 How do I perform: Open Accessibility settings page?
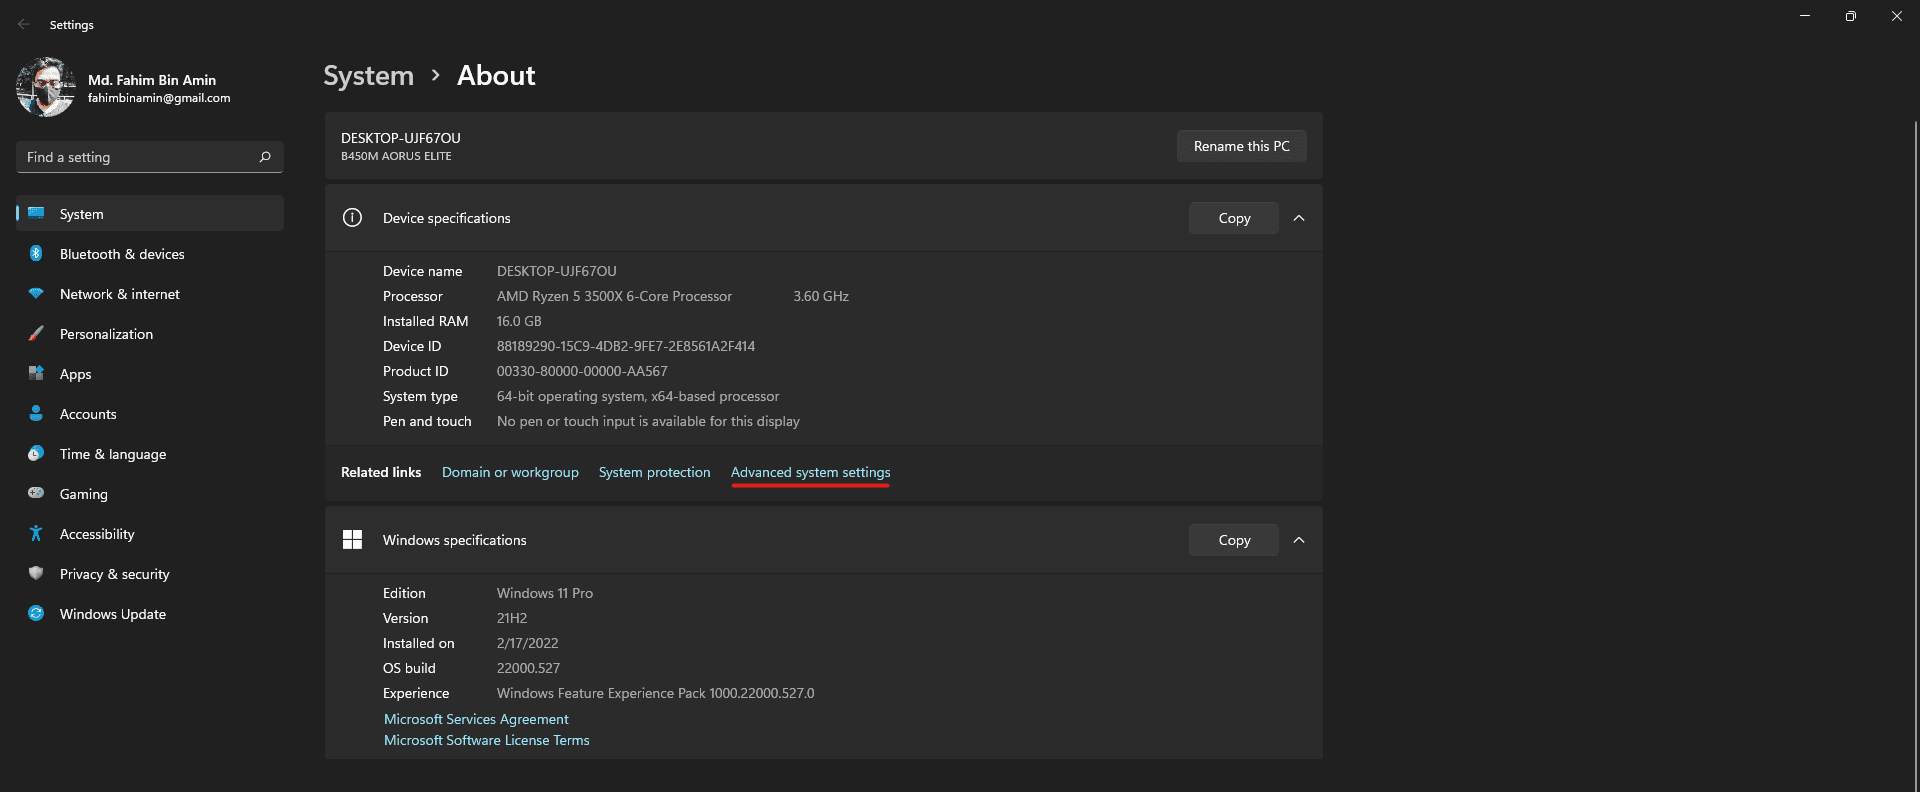coord(150,534)
